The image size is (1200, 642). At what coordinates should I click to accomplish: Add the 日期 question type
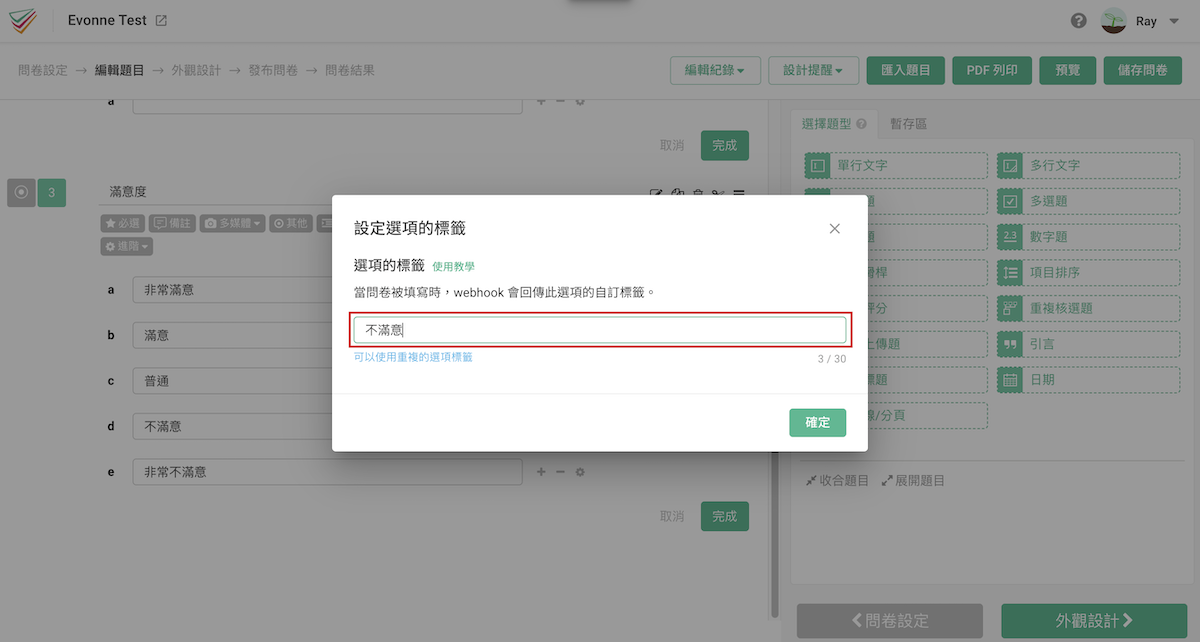pyautogui.click(x=1089, y=380)
